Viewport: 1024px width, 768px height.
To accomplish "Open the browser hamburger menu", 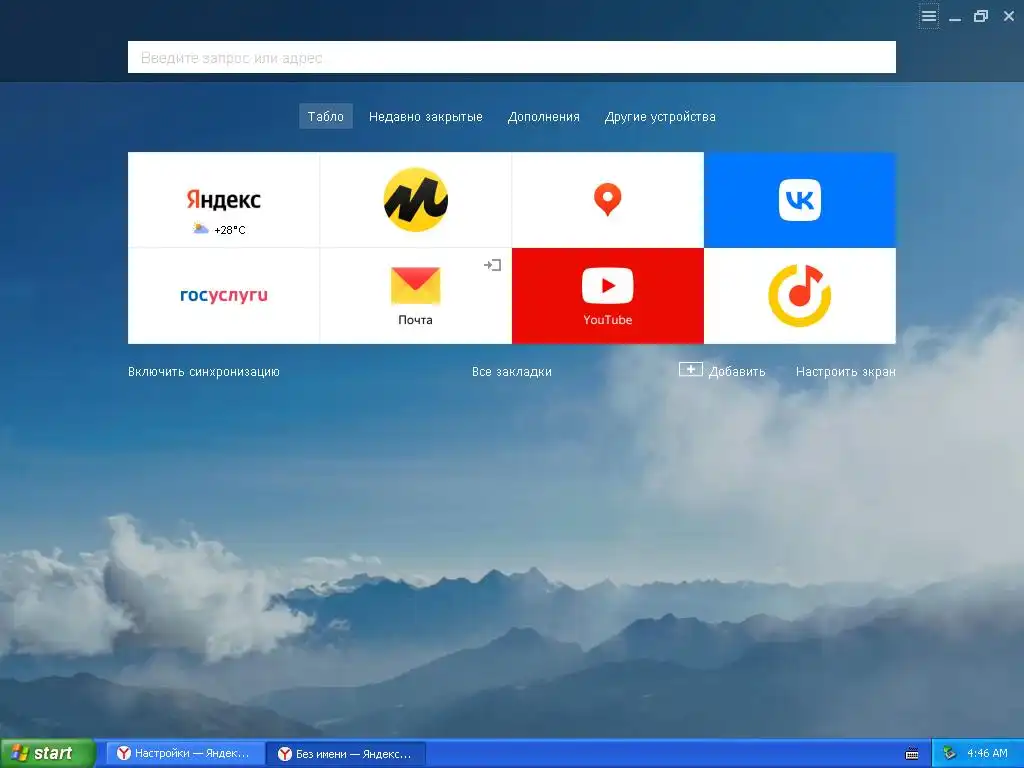I will [929, 16].
